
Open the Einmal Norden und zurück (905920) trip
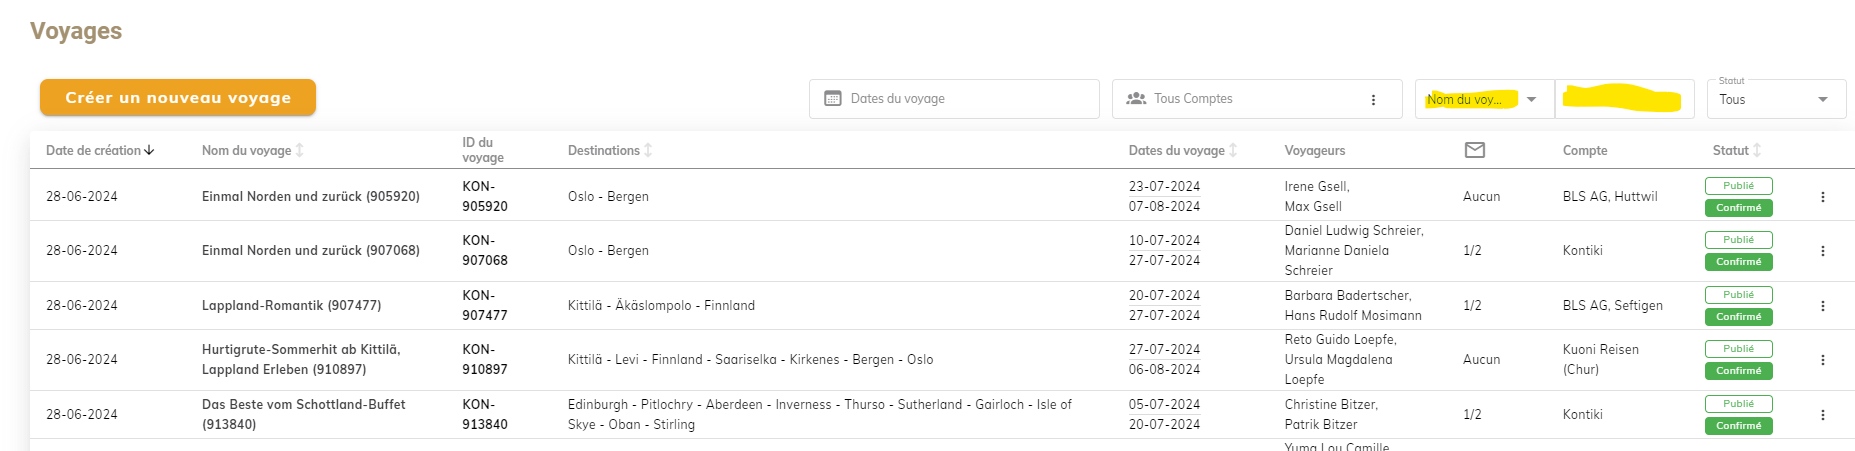[x=310, y=197]
